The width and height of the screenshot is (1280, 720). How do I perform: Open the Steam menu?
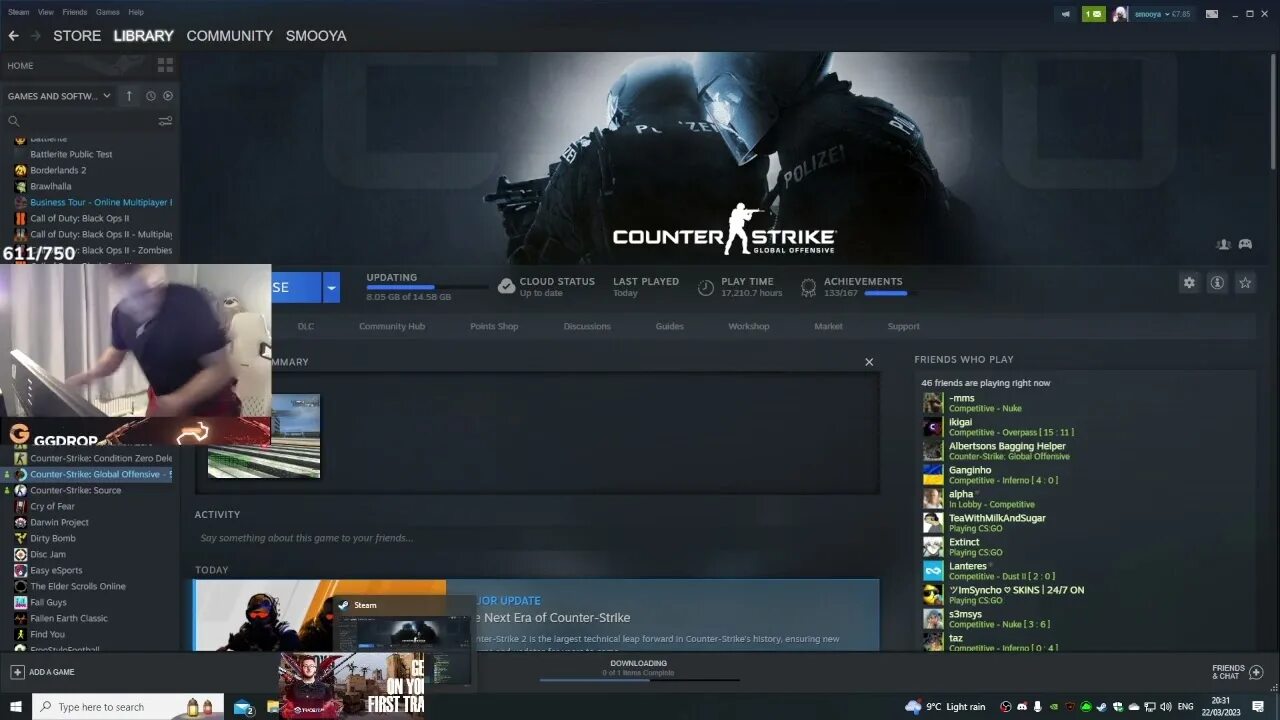click(x=18, y=12)
